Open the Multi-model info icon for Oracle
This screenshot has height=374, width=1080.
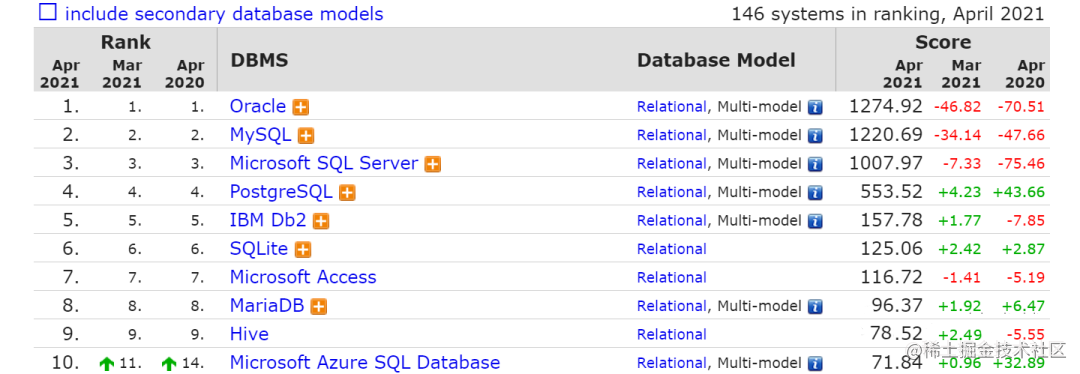click(x=816, y=107)
